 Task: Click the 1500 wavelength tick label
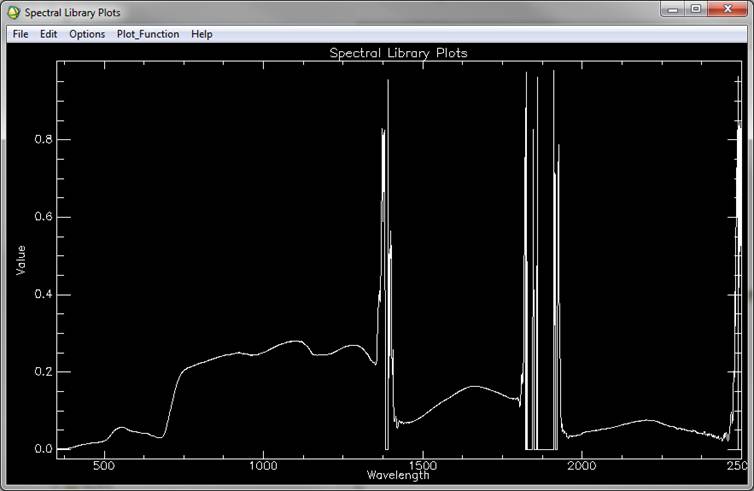point(422,466)
